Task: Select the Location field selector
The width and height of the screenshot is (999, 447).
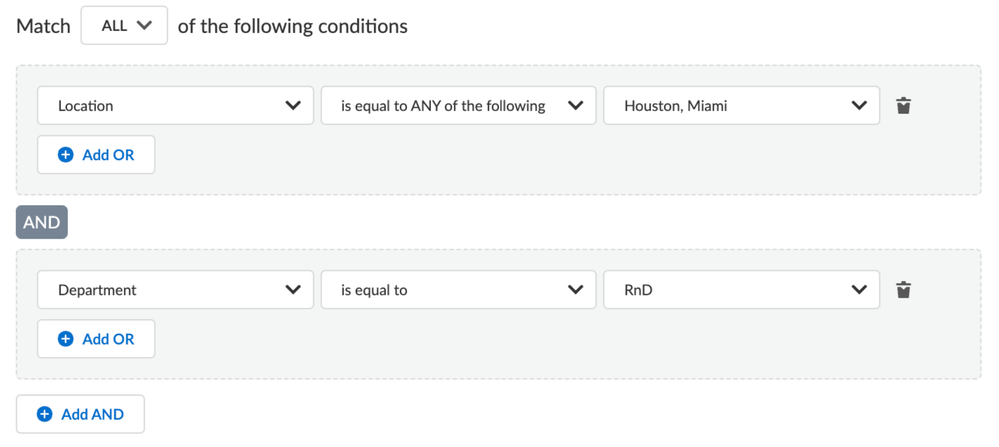Action: click(x=175, y=106)
